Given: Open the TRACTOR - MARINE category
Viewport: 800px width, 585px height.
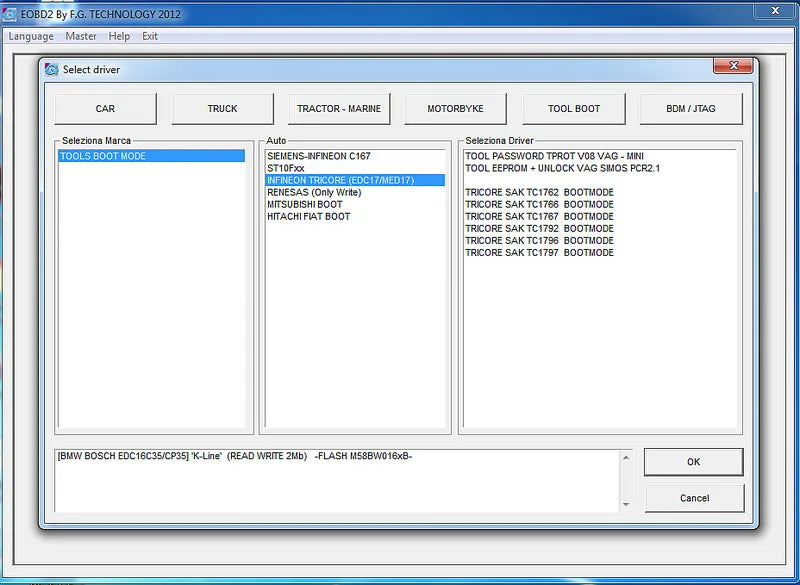Looking at the screenshot, I should [339, 109].
